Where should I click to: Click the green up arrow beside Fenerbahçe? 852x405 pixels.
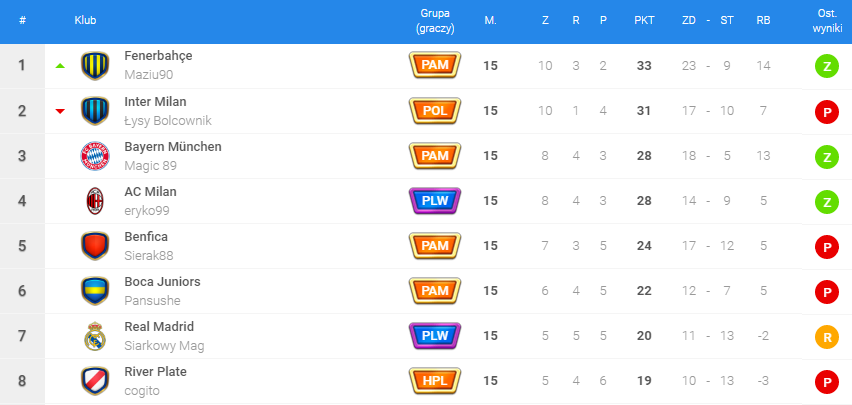[x=60, y=66]
